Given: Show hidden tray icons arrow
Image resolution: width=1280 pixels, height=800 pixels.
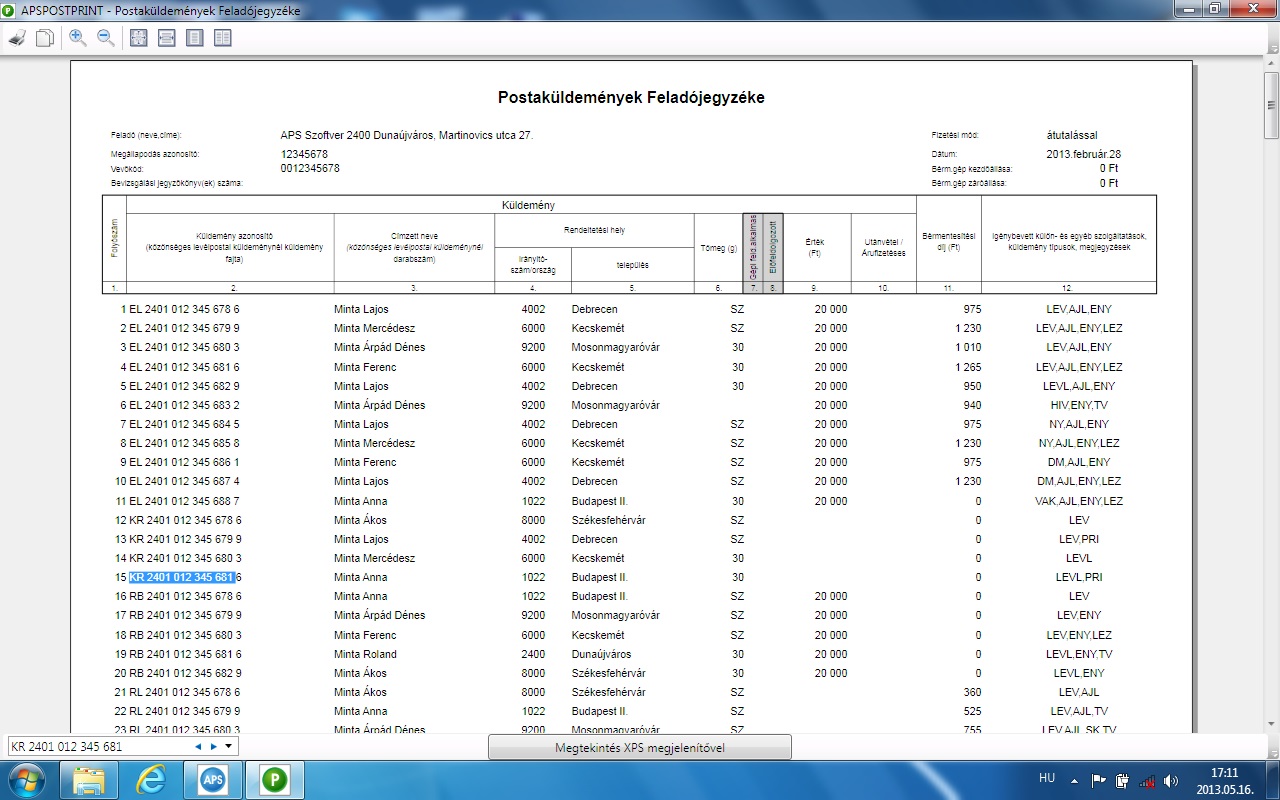Looking at the screenshot, I should click(x=1074, y=780).
